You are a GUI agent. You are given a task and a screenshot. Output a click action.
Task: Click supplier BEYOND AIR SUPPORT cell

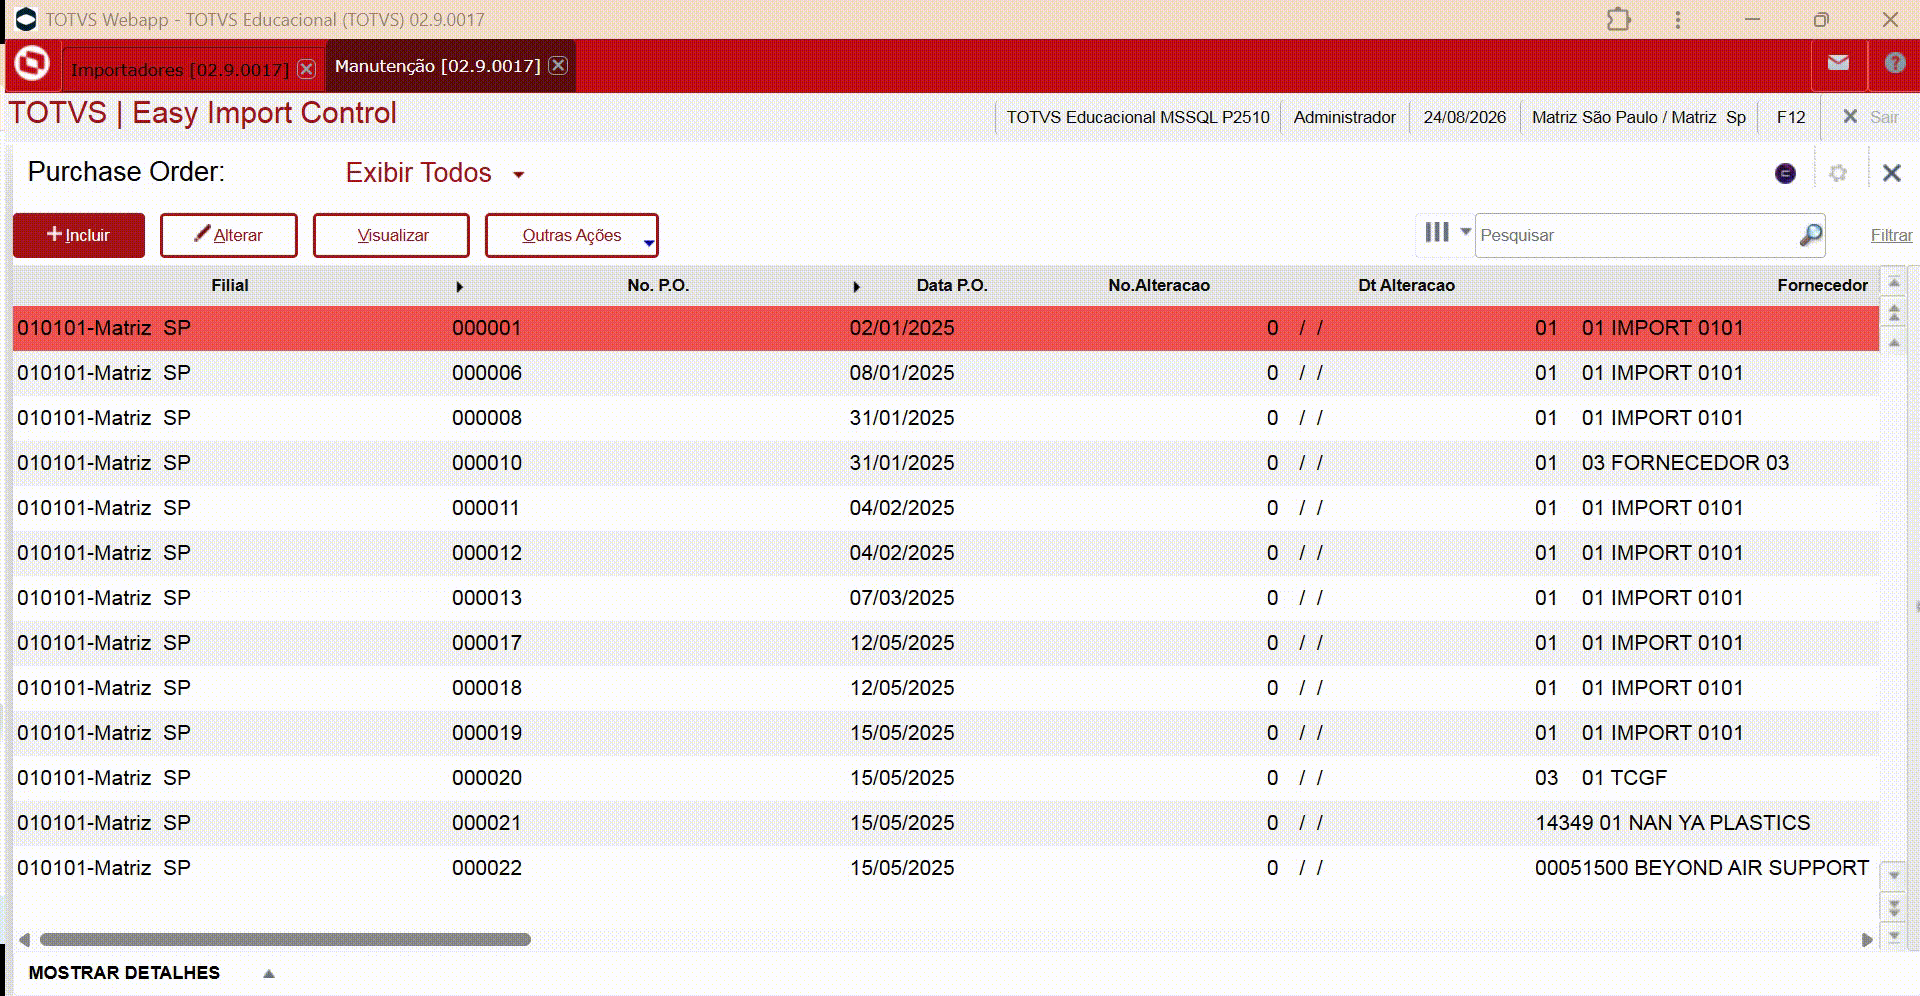(1701, 868)
